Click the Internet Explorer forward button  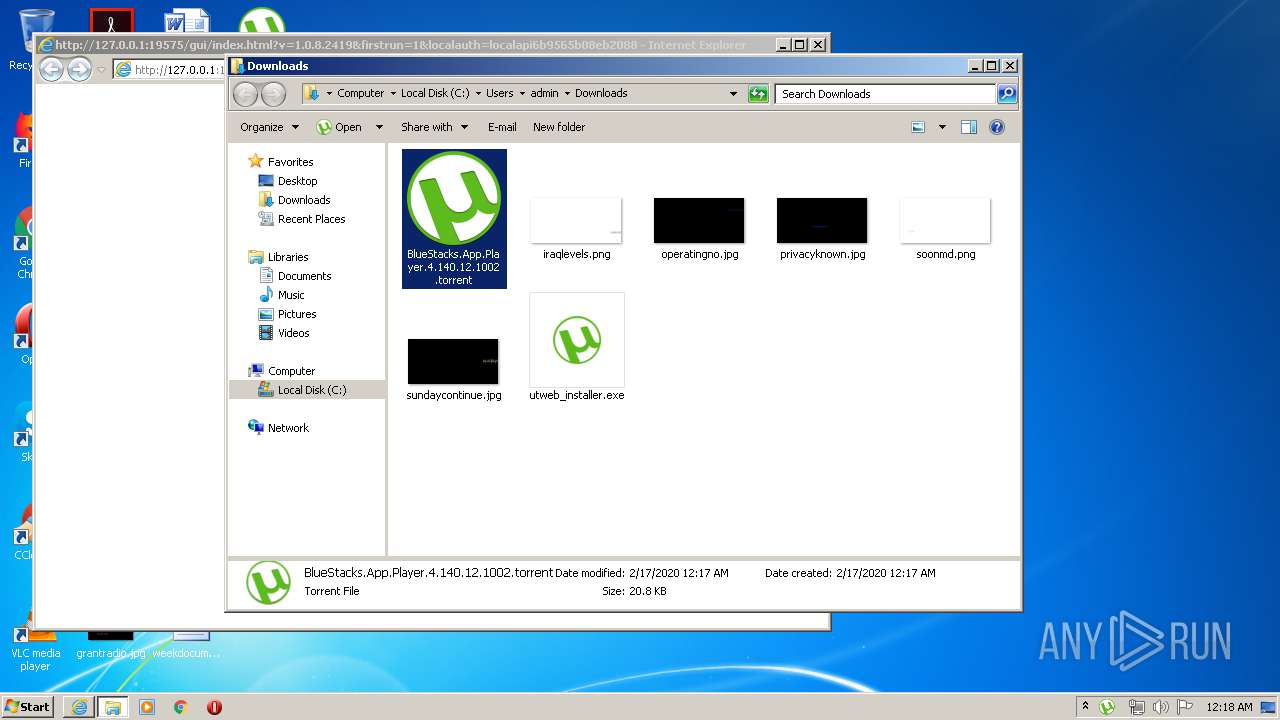tap(79, 69)
